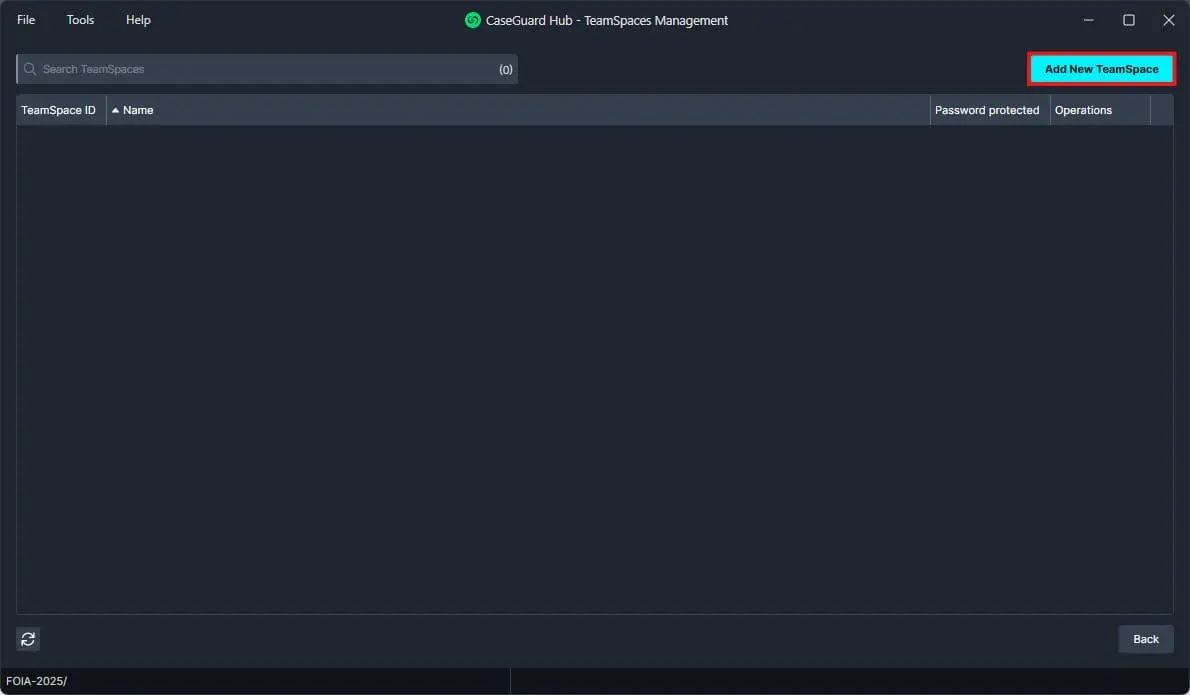
Task: Click the (0) search result count
Action: click(x=505, y=69)
